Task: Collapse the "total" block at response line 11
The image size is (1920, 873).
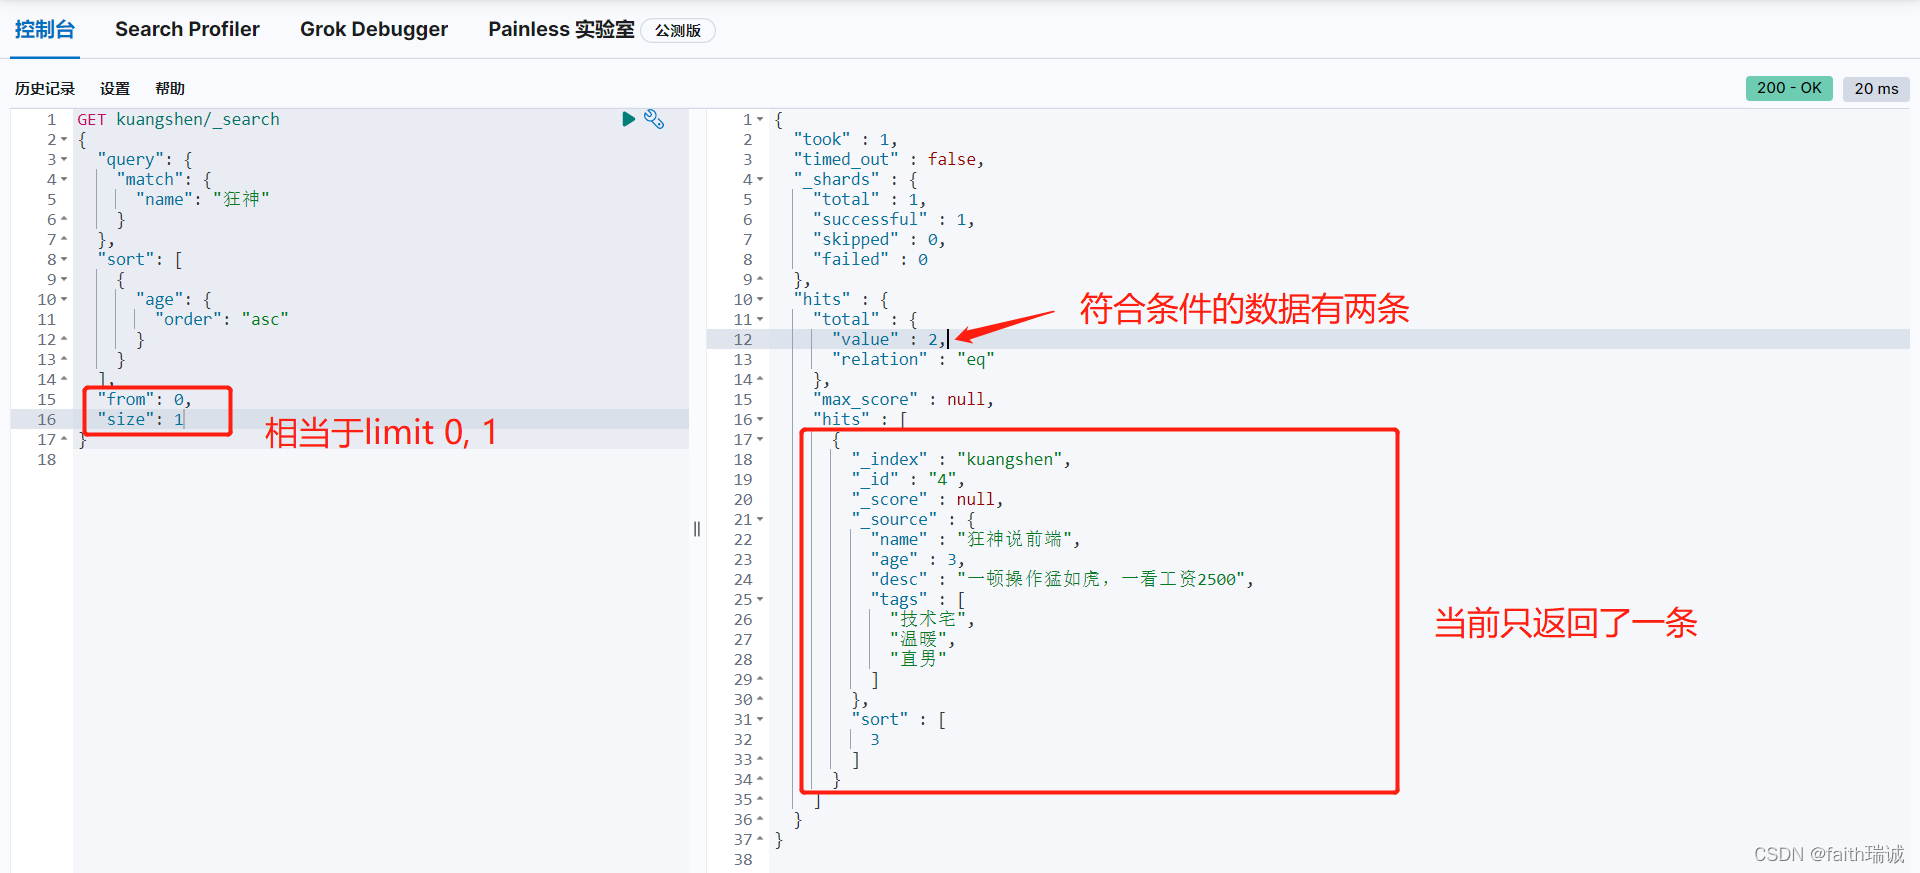Action: pyautogui.click(x=760, y=320)
